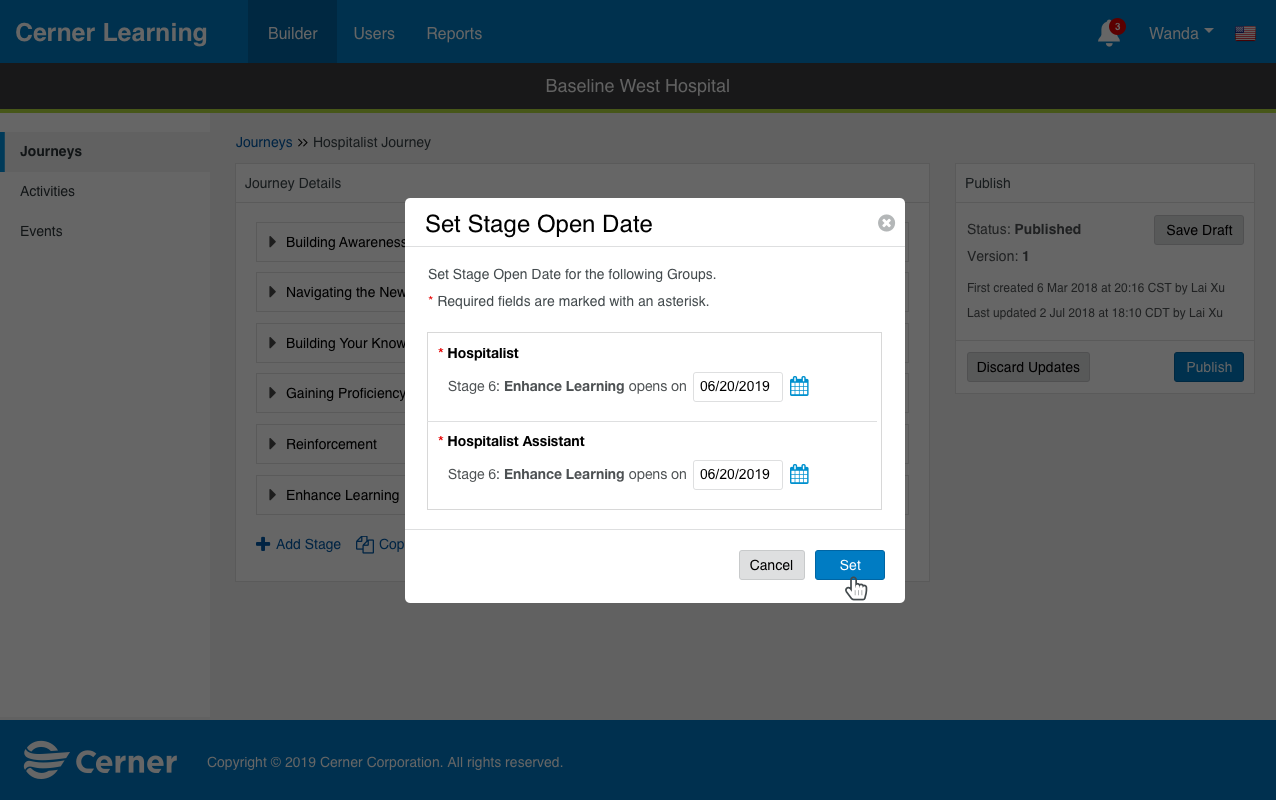Image resolution: width=1276 pixels, height=800 pixels.
Task: Select Journeys in the sidebar
Action: (x=105, y=151)
